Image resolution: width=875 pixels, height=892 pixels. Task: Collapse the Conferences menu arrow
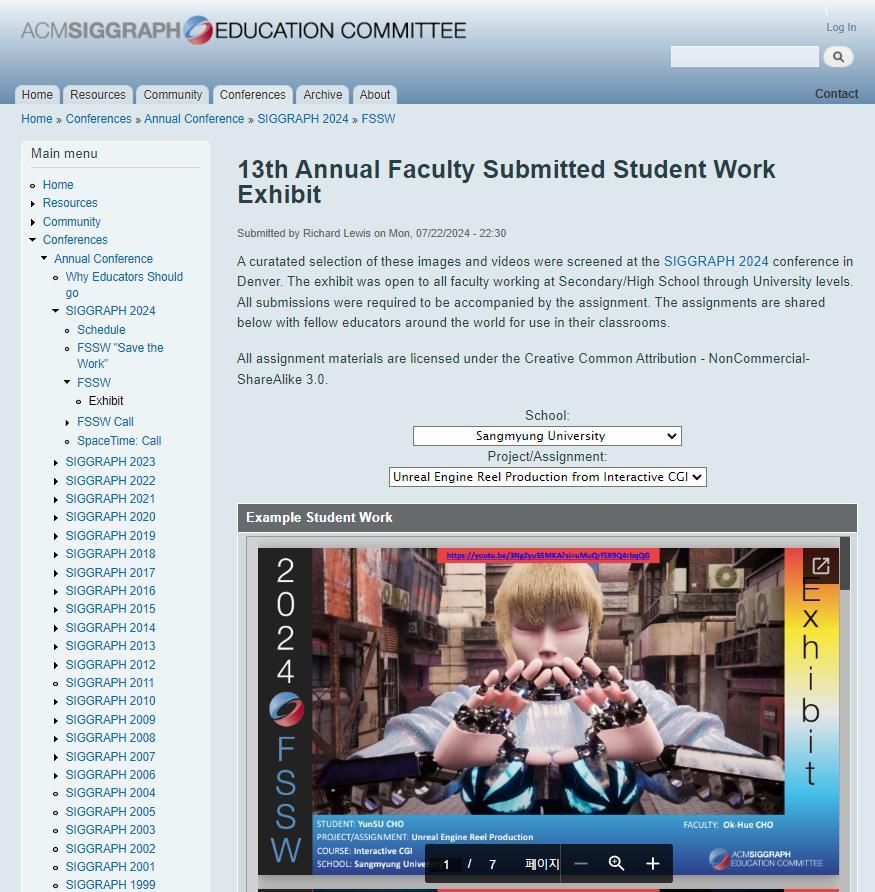[33, 240]
